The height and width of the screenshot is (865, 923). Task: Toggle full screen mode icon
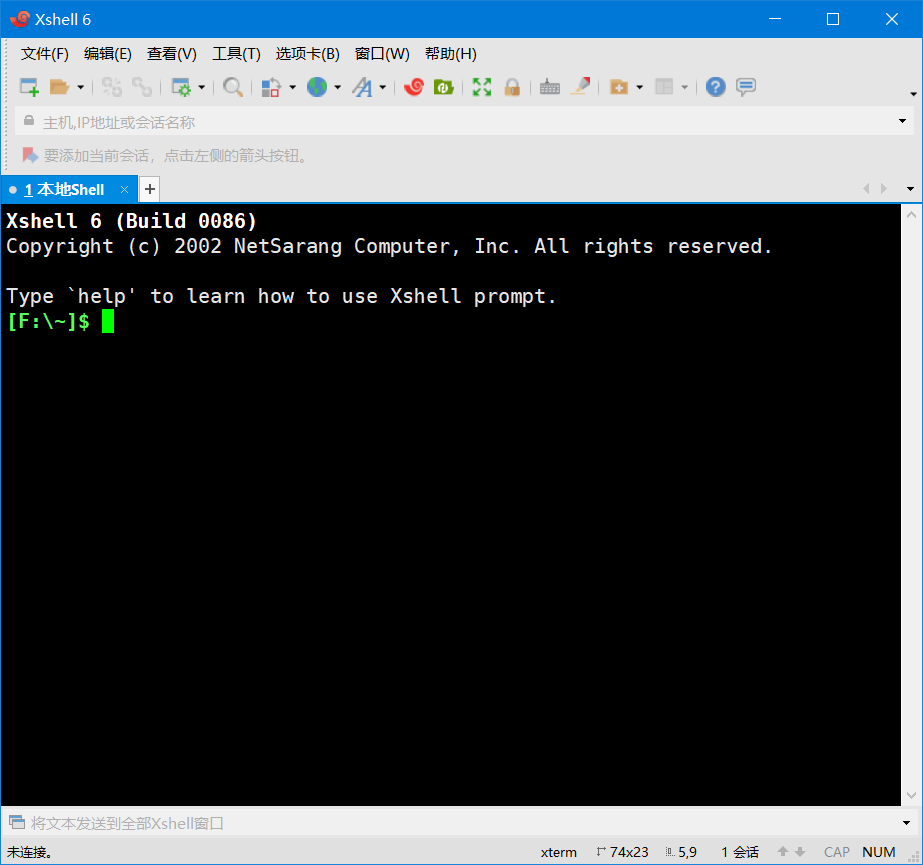tap(482, 87)
